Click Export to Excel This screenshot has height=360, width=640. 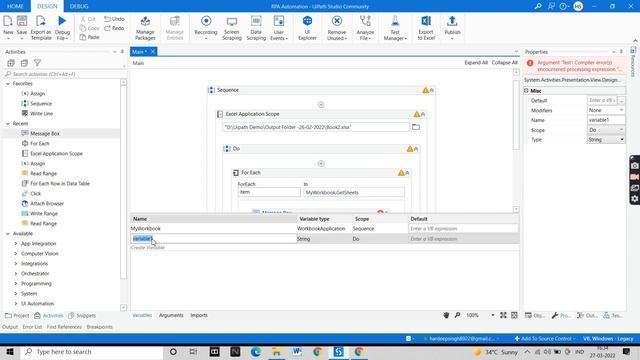[426, 28]
